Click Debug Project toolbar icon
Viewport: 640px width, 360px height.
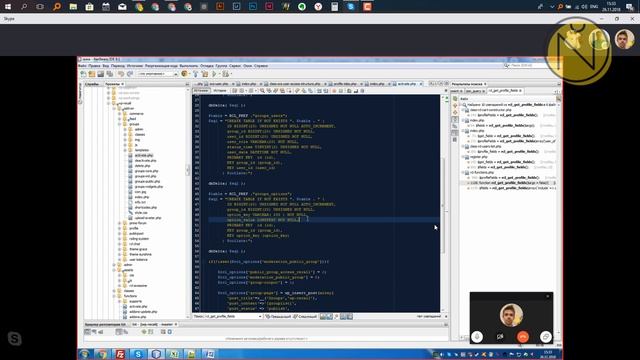(225, 74)
